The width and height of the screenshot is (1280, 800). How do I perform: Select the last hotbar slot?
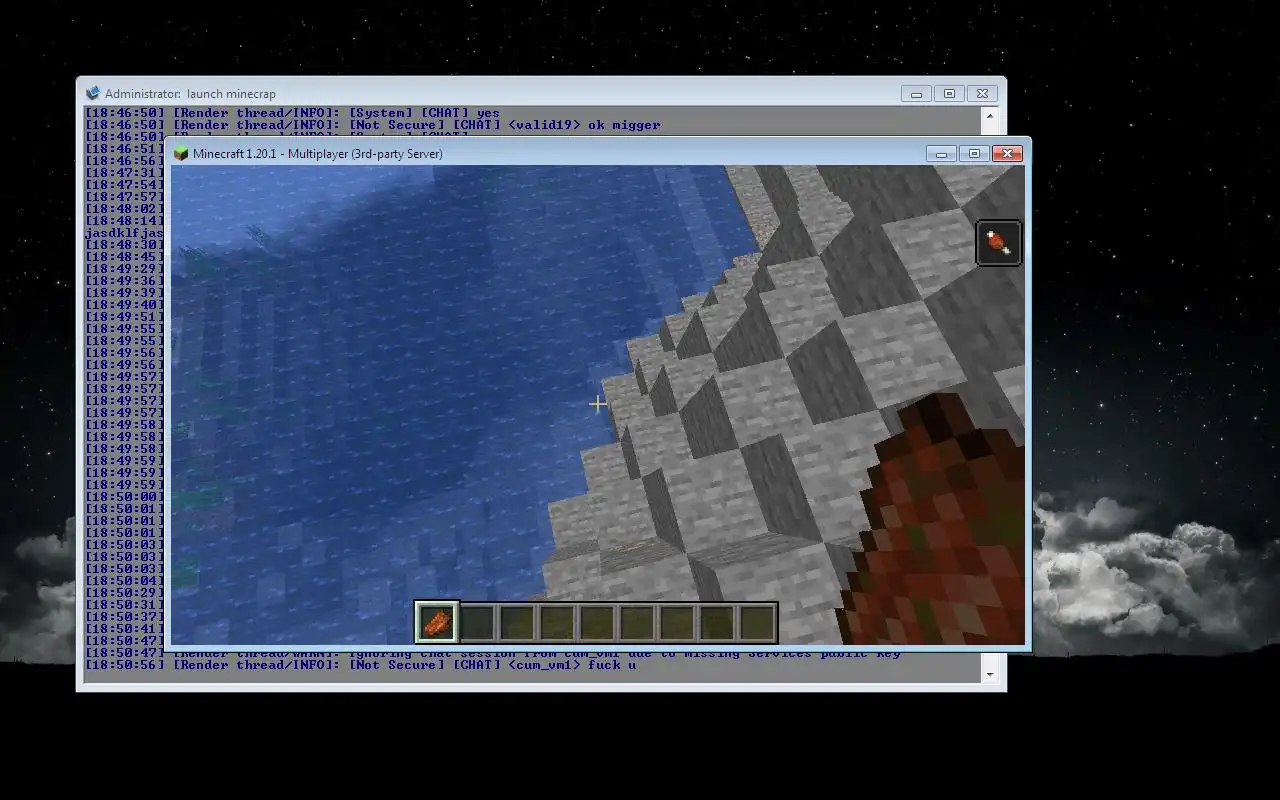(757, 622)
